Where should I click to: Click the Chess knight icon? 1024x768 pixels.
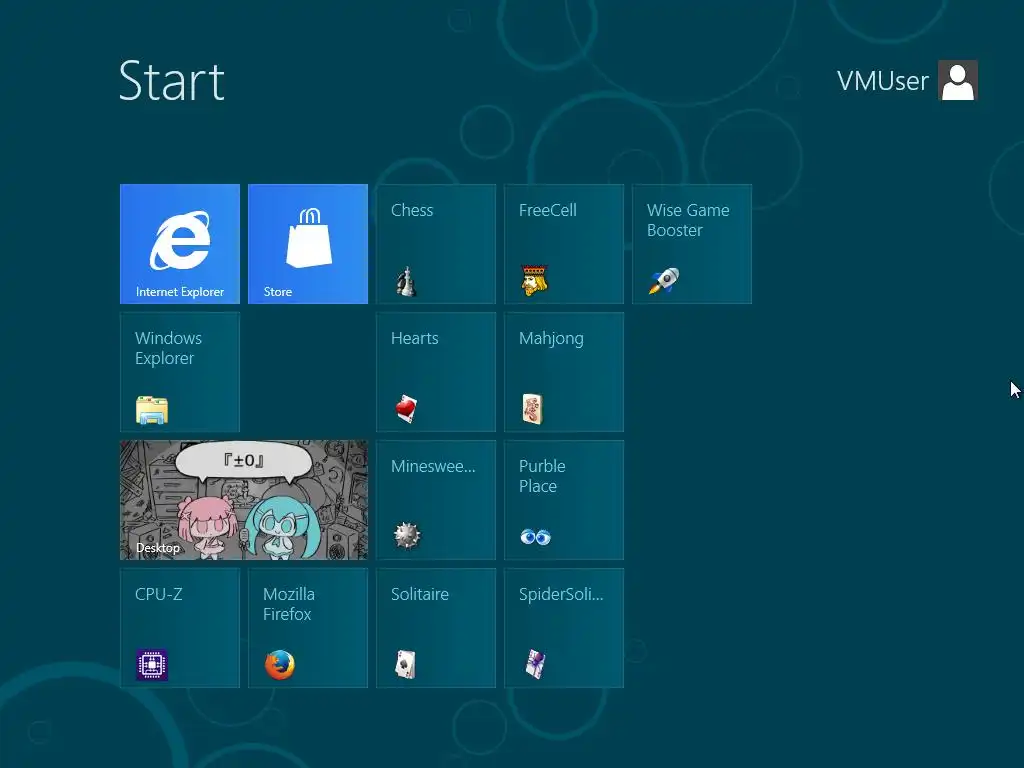(406, 281)
